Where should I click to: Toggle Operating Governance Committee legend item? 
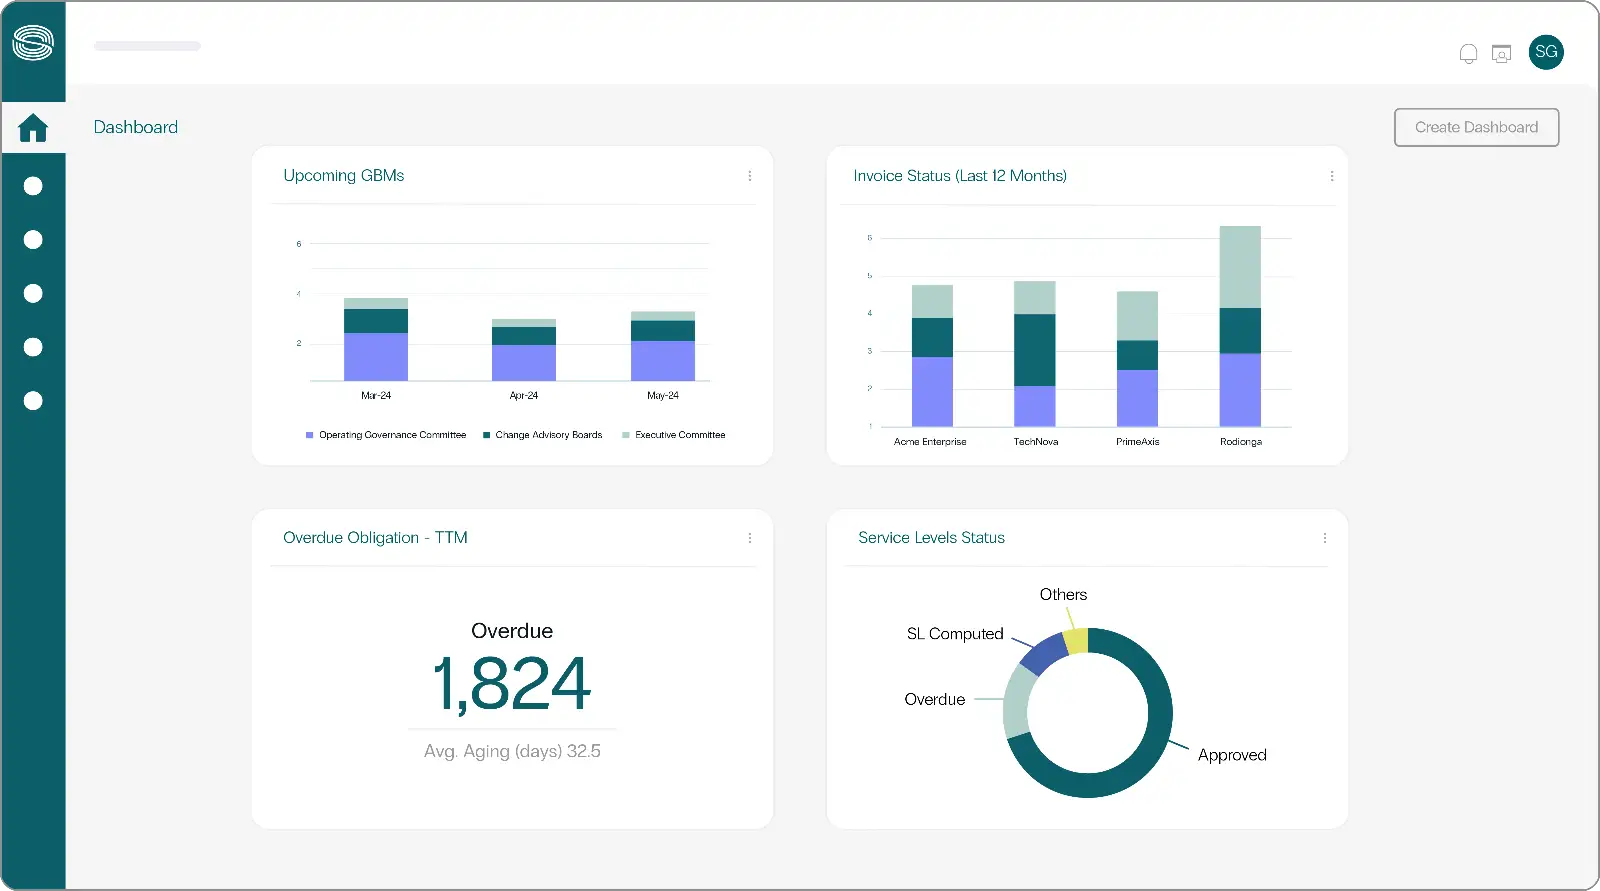386,435
